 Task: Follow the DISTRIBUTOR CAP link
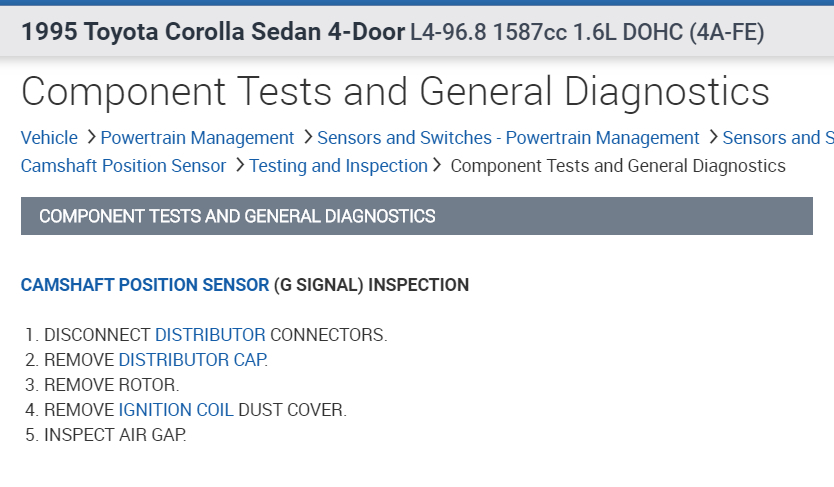pos(193,360)
